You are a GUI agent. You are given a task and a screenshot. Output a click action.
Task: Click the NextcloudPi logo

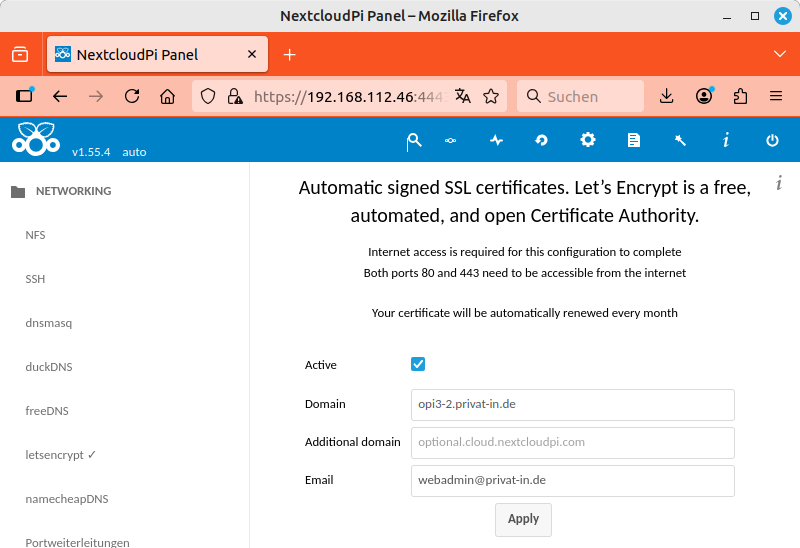pyautogui.click(x=36, y=139)
